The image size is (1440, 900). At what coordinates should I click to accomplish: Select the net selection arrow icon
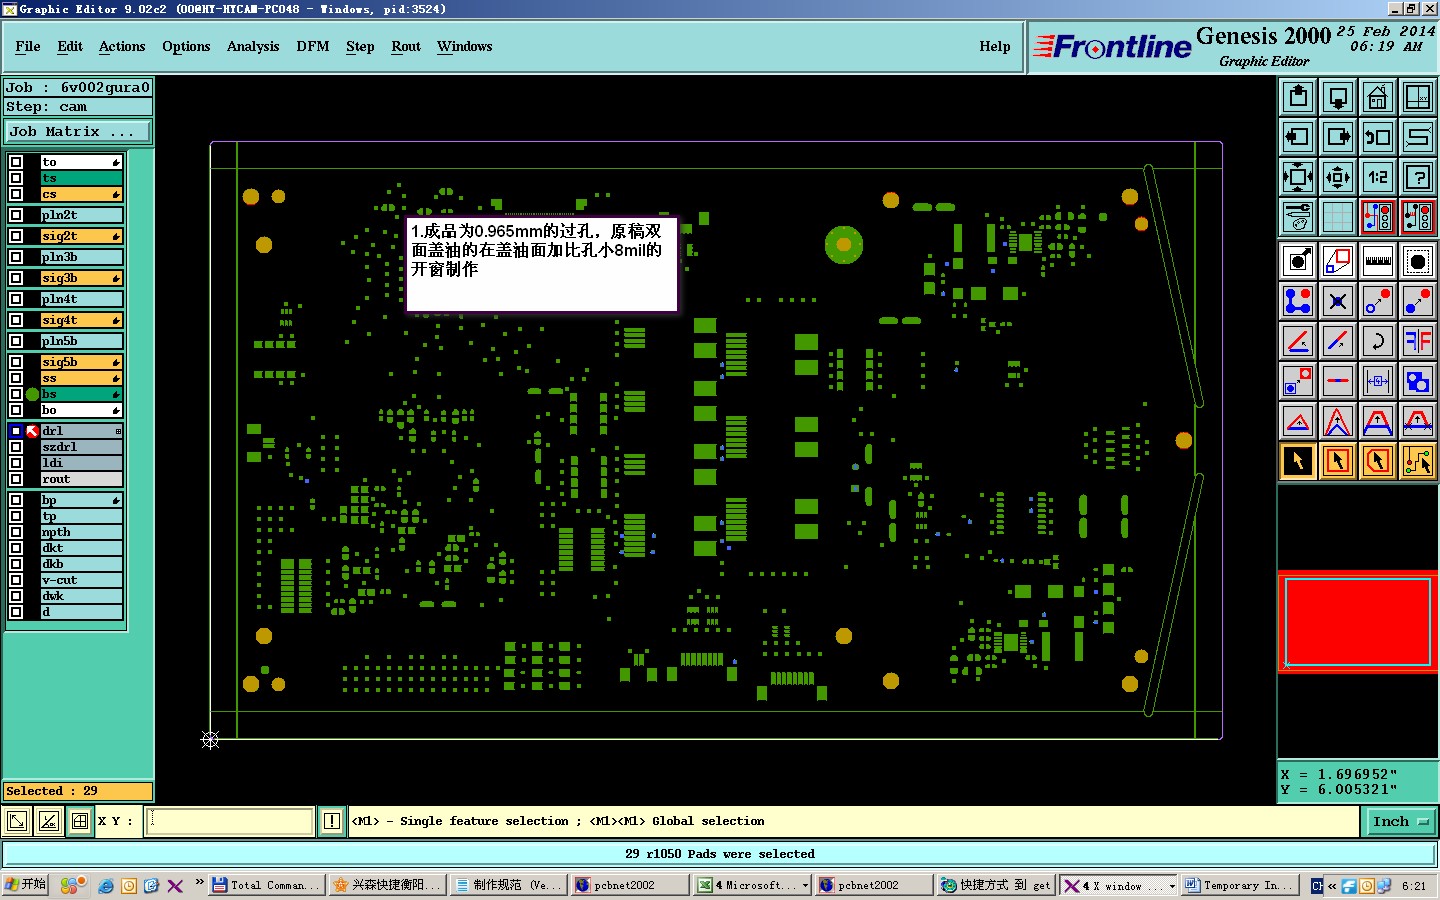pyautogui.click(x=1418, y=461)
